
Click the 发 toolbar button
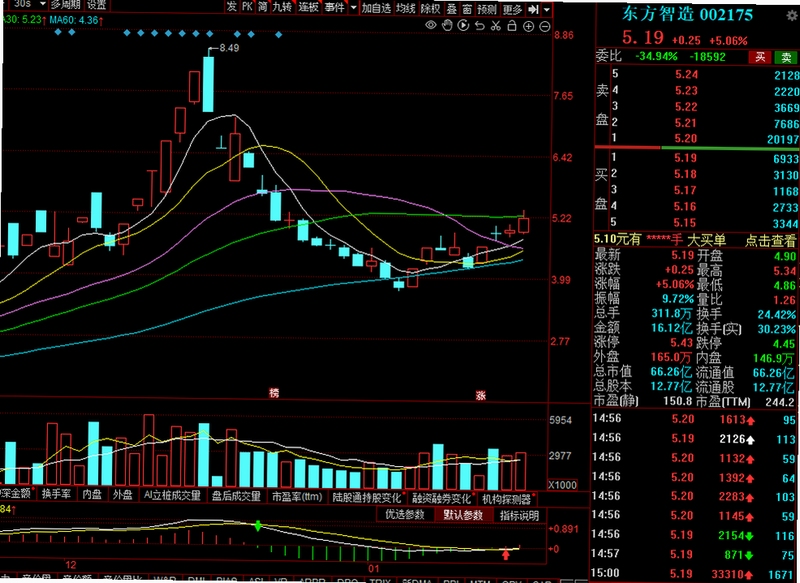(232, 7)
